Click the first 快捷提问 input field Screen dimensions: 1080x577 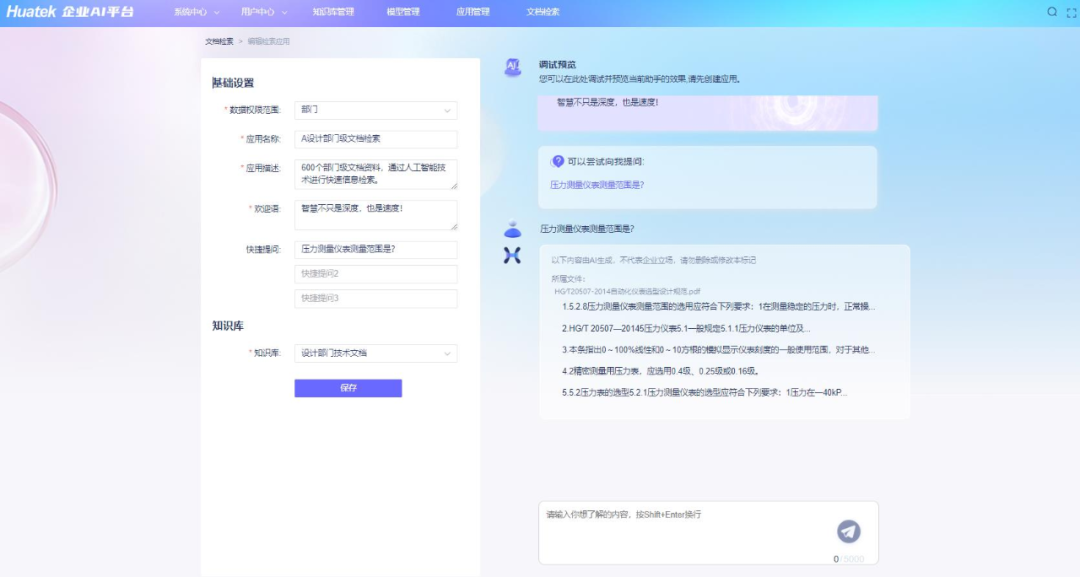pos(375,249)
